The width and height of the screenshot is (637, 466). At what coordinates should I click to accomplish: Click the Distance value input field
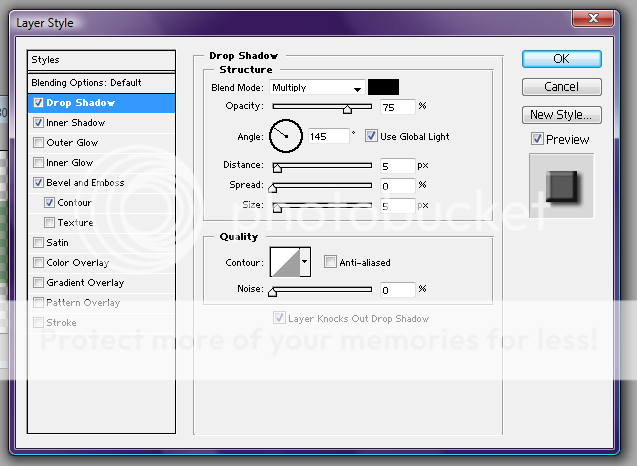(398, 166)
